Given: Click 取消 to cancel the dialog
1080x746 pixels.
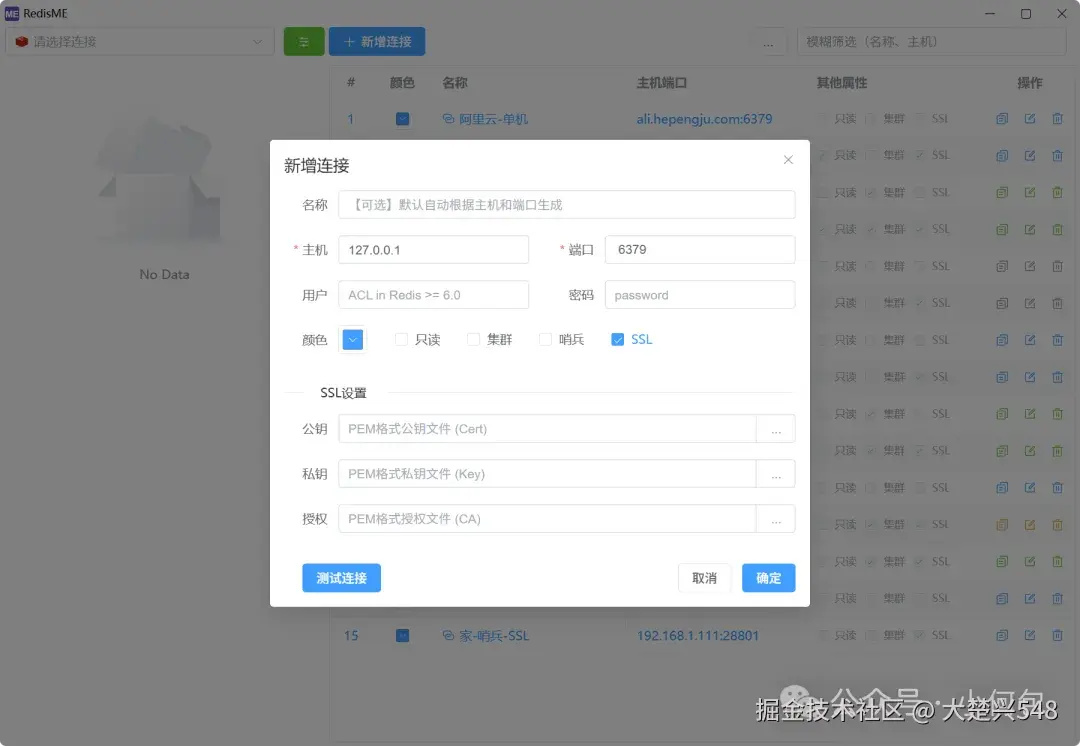Looking at the screenshot, I should (704, 578).
